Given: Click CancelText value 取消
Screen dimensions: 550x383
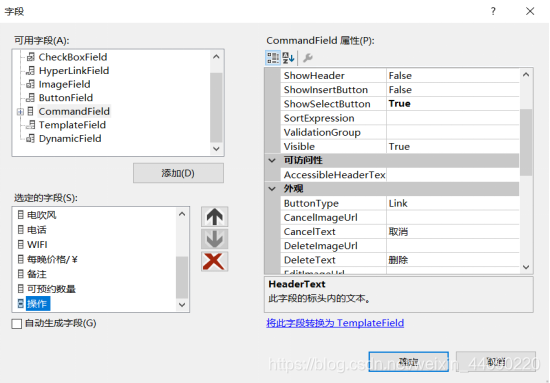Looking at the screenshot, I should pyautogui.click(x=453, y=231).
